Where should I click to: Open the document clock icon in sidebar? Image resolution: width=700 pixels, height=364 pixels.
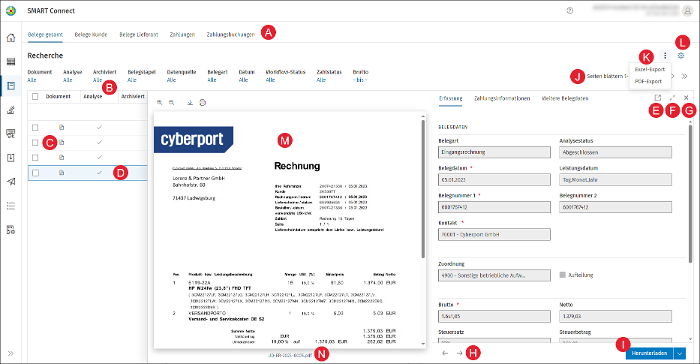point(11,158)
